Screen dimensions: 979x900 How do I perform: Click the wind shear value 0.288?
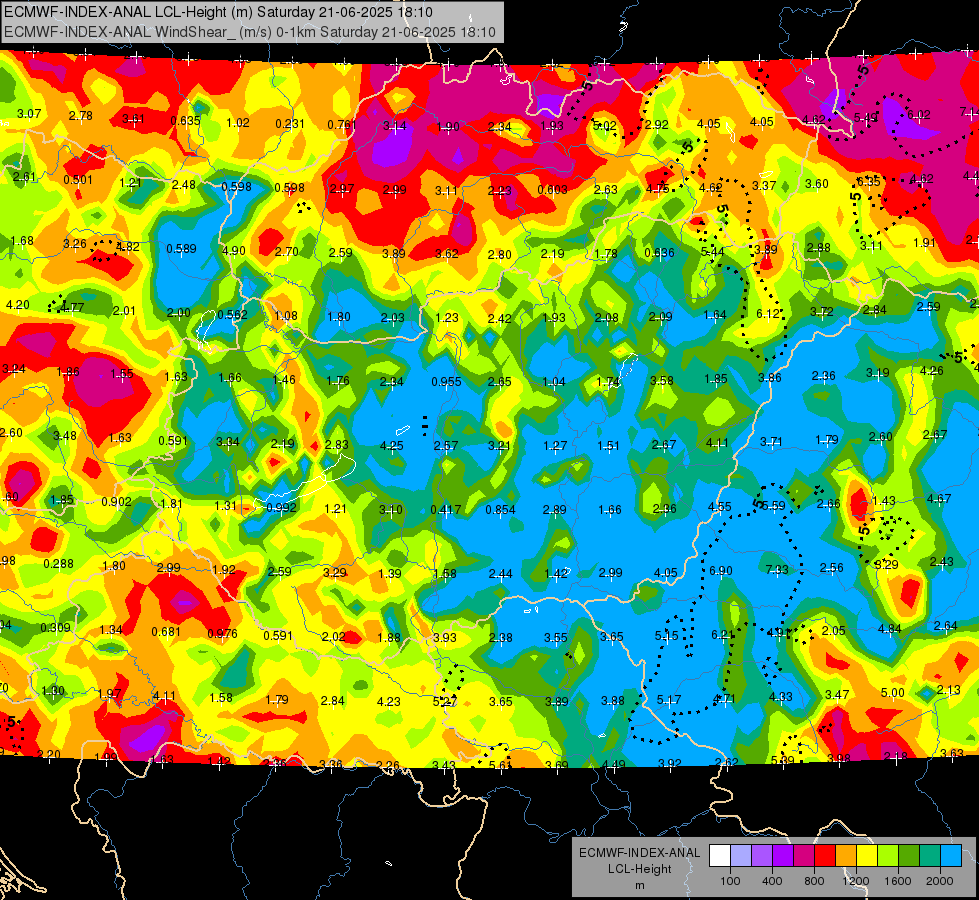click(58, 563)
